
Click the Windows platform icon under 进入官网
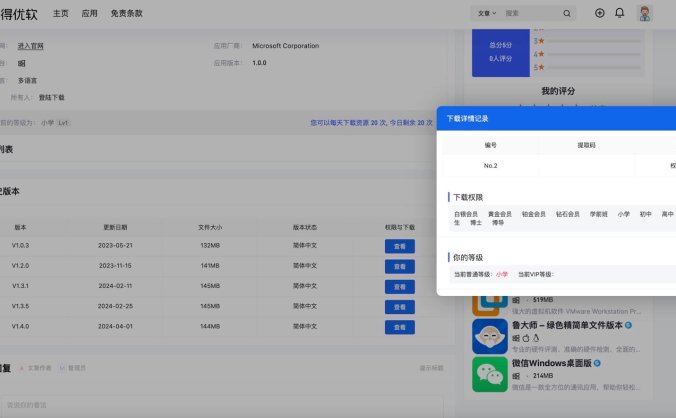click(22, 63)
